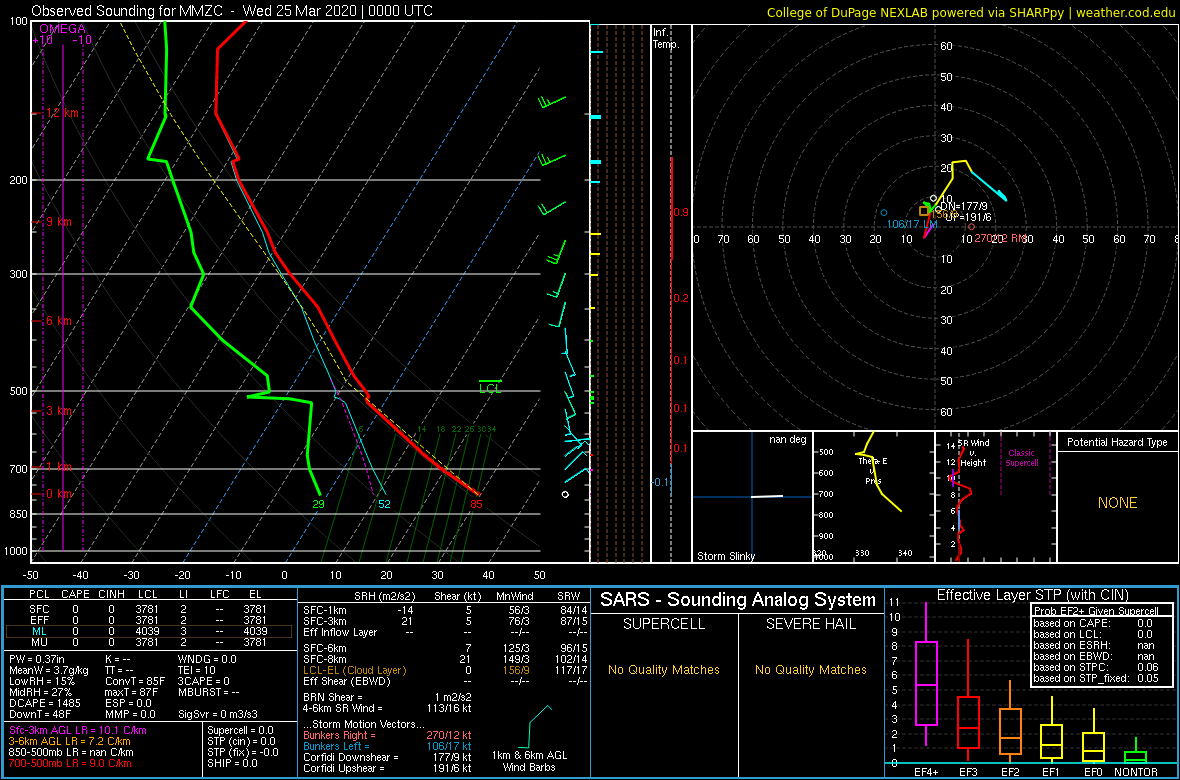
Task: Click the Supercell = 0.0 composite value
Action: click(241, 730)
